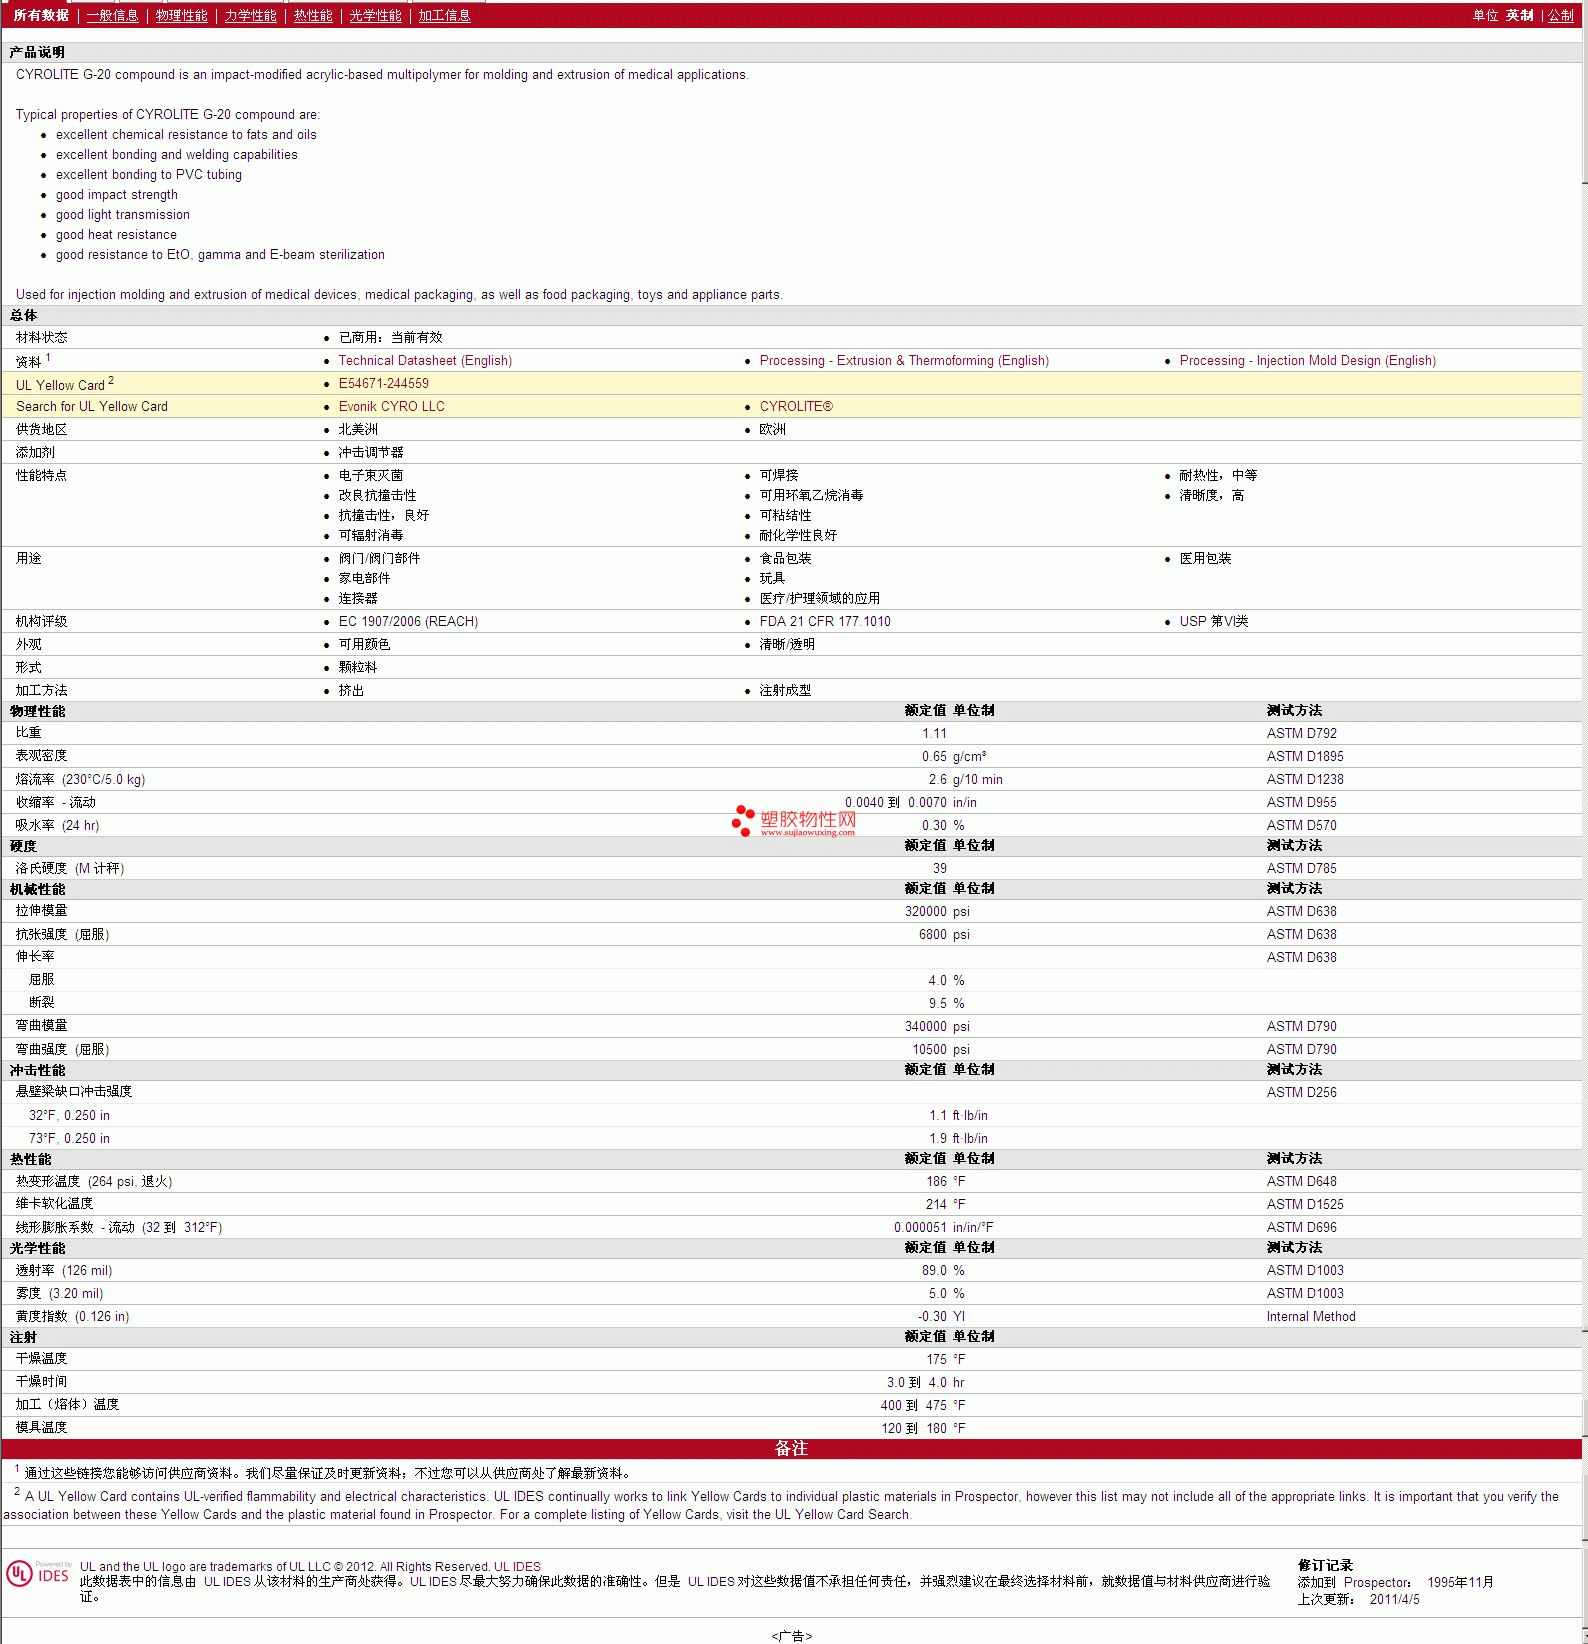Click the ASTM D785 test method
Image resolution: width=1588 pixels, height=1644 pixels.
coord(1301,868)
